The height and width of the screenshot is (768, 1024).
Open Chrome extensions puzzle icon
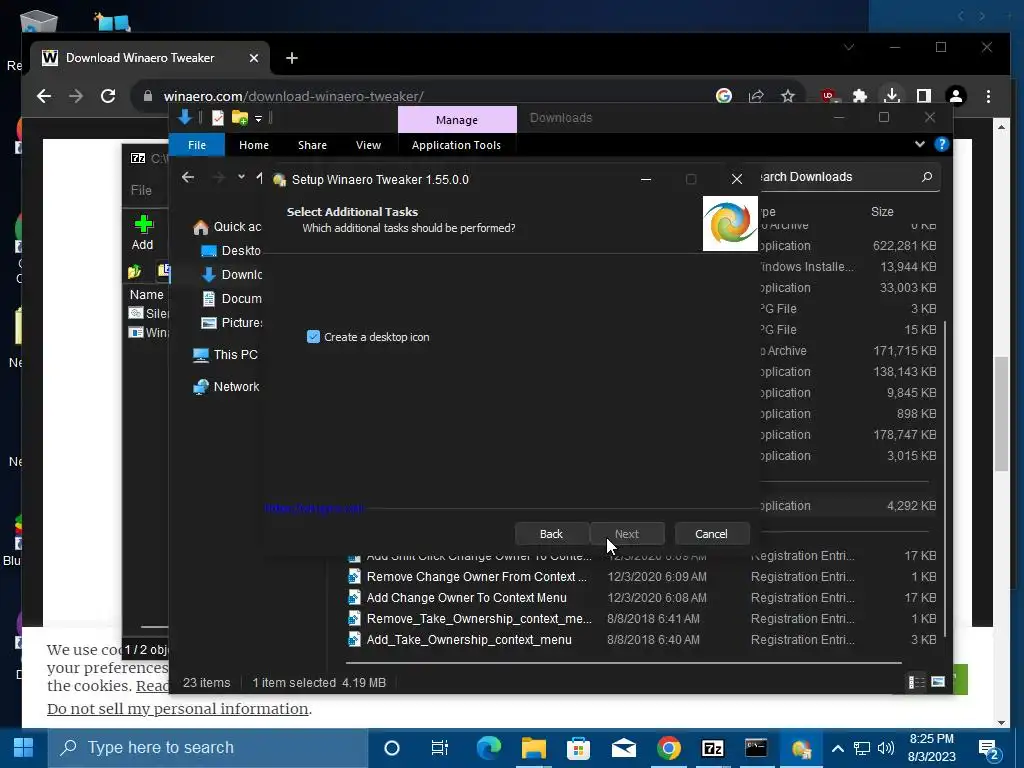859,96
